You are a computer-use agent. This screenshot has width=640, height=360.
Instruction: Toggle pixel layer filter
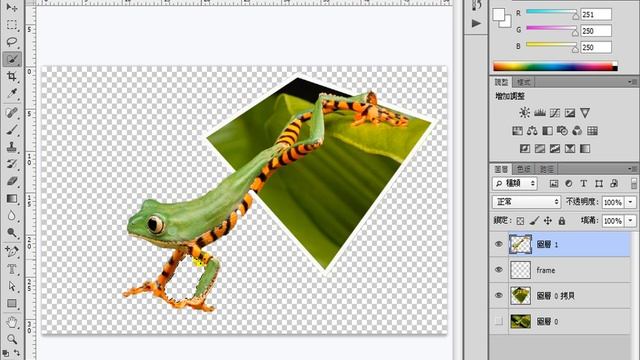553,184
